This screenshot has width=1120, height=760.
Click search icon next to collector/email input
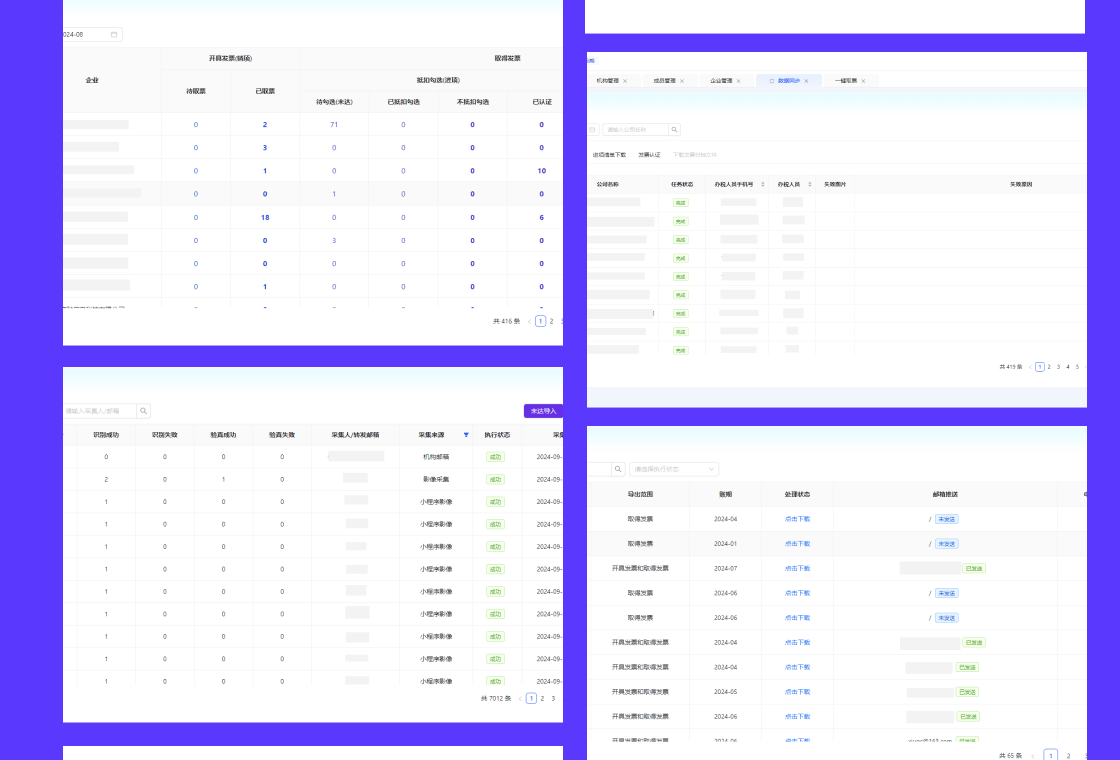(x=144, y=411)
